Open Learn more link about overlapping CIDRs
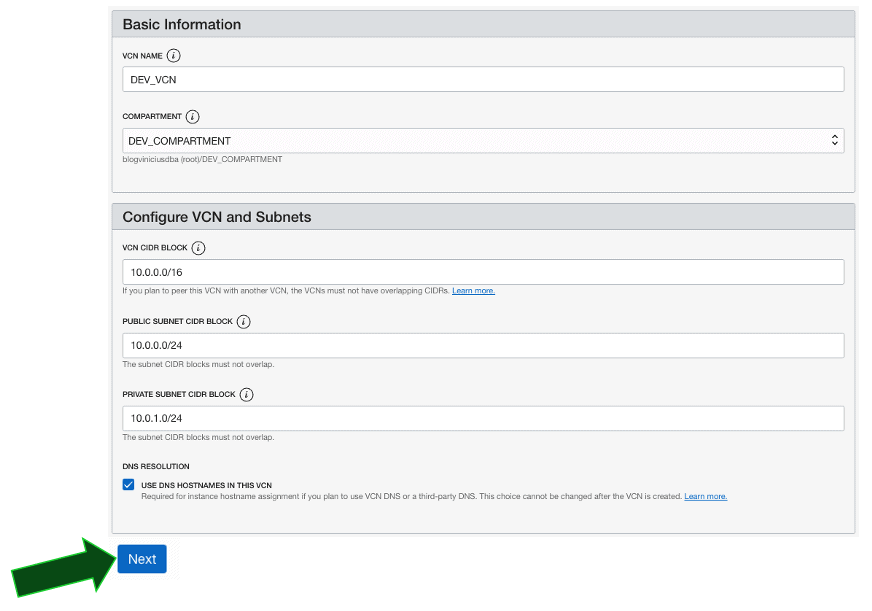872x611 pixels. coord(473,291)
